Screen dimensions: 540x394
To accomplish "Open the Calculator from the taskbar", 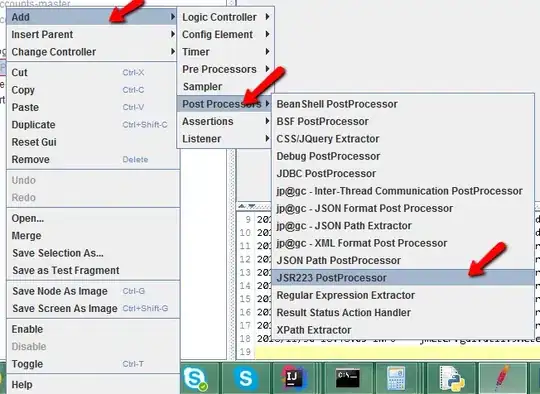I will coord(396,378).
